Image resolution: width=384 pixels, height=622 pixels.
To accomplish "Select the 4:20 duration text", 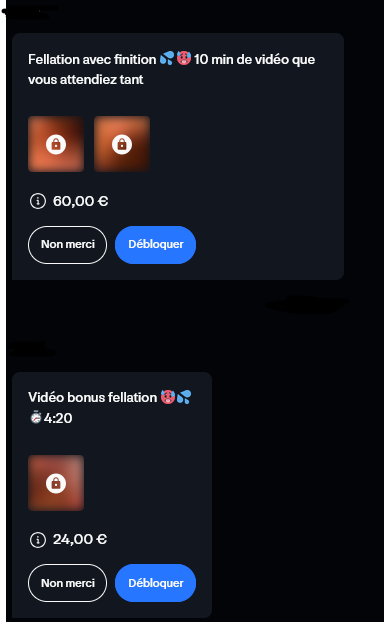I will [58, 418].
